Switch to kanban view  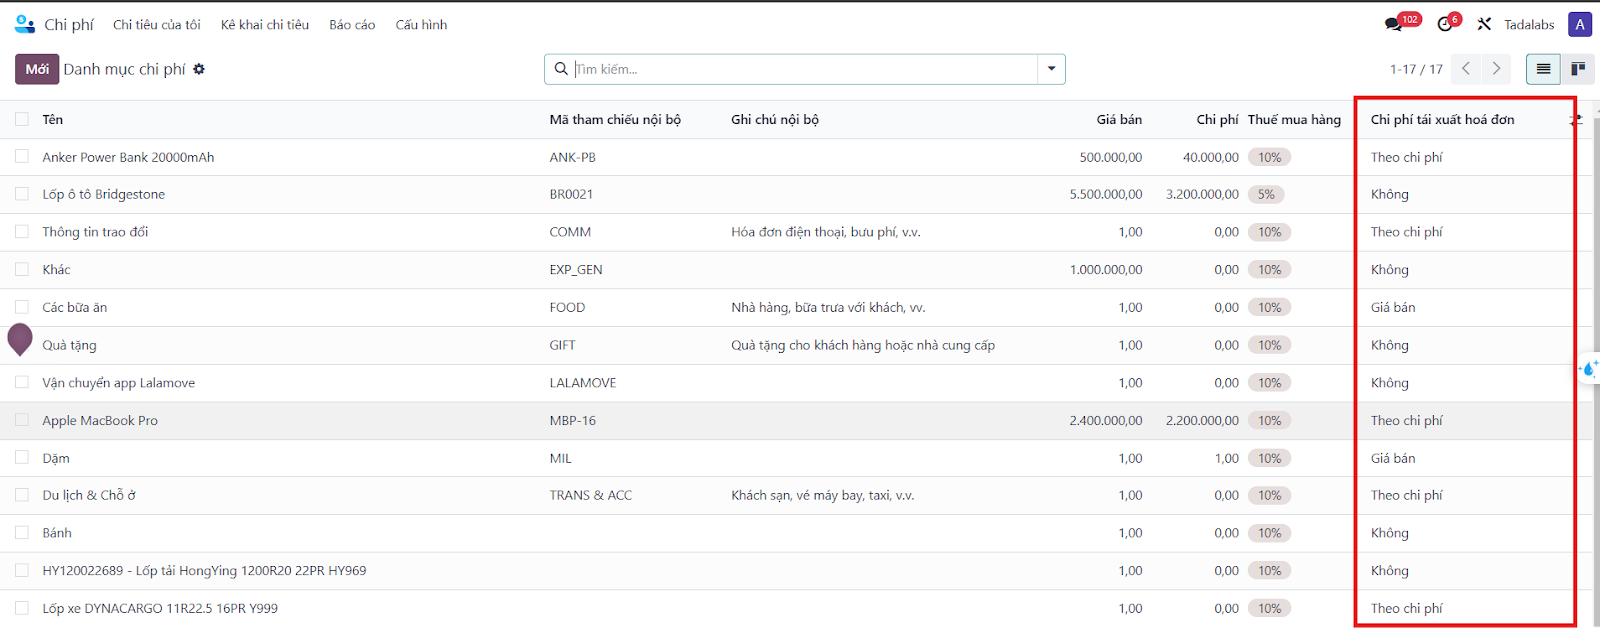click(x=1578, y=69)
